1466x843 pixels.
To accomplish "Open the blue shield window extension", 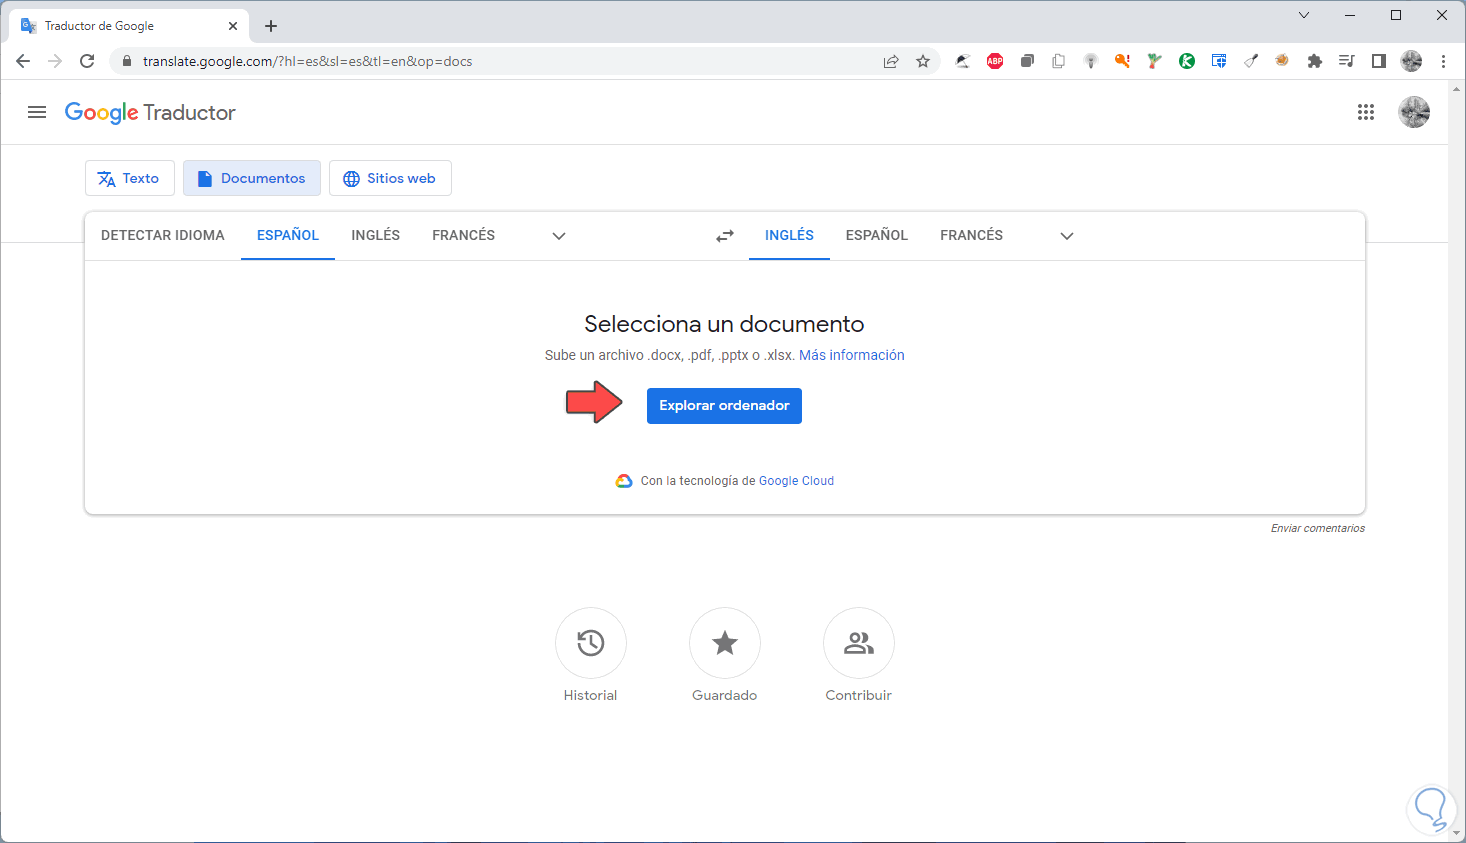I will (x=1219, y=61).
